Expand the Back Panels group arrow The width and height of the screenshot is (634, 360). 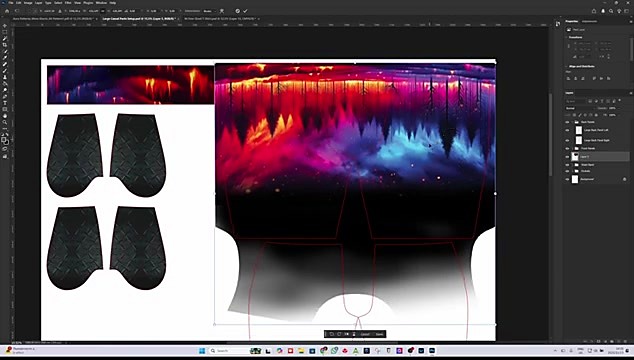[x=572, y=122]
